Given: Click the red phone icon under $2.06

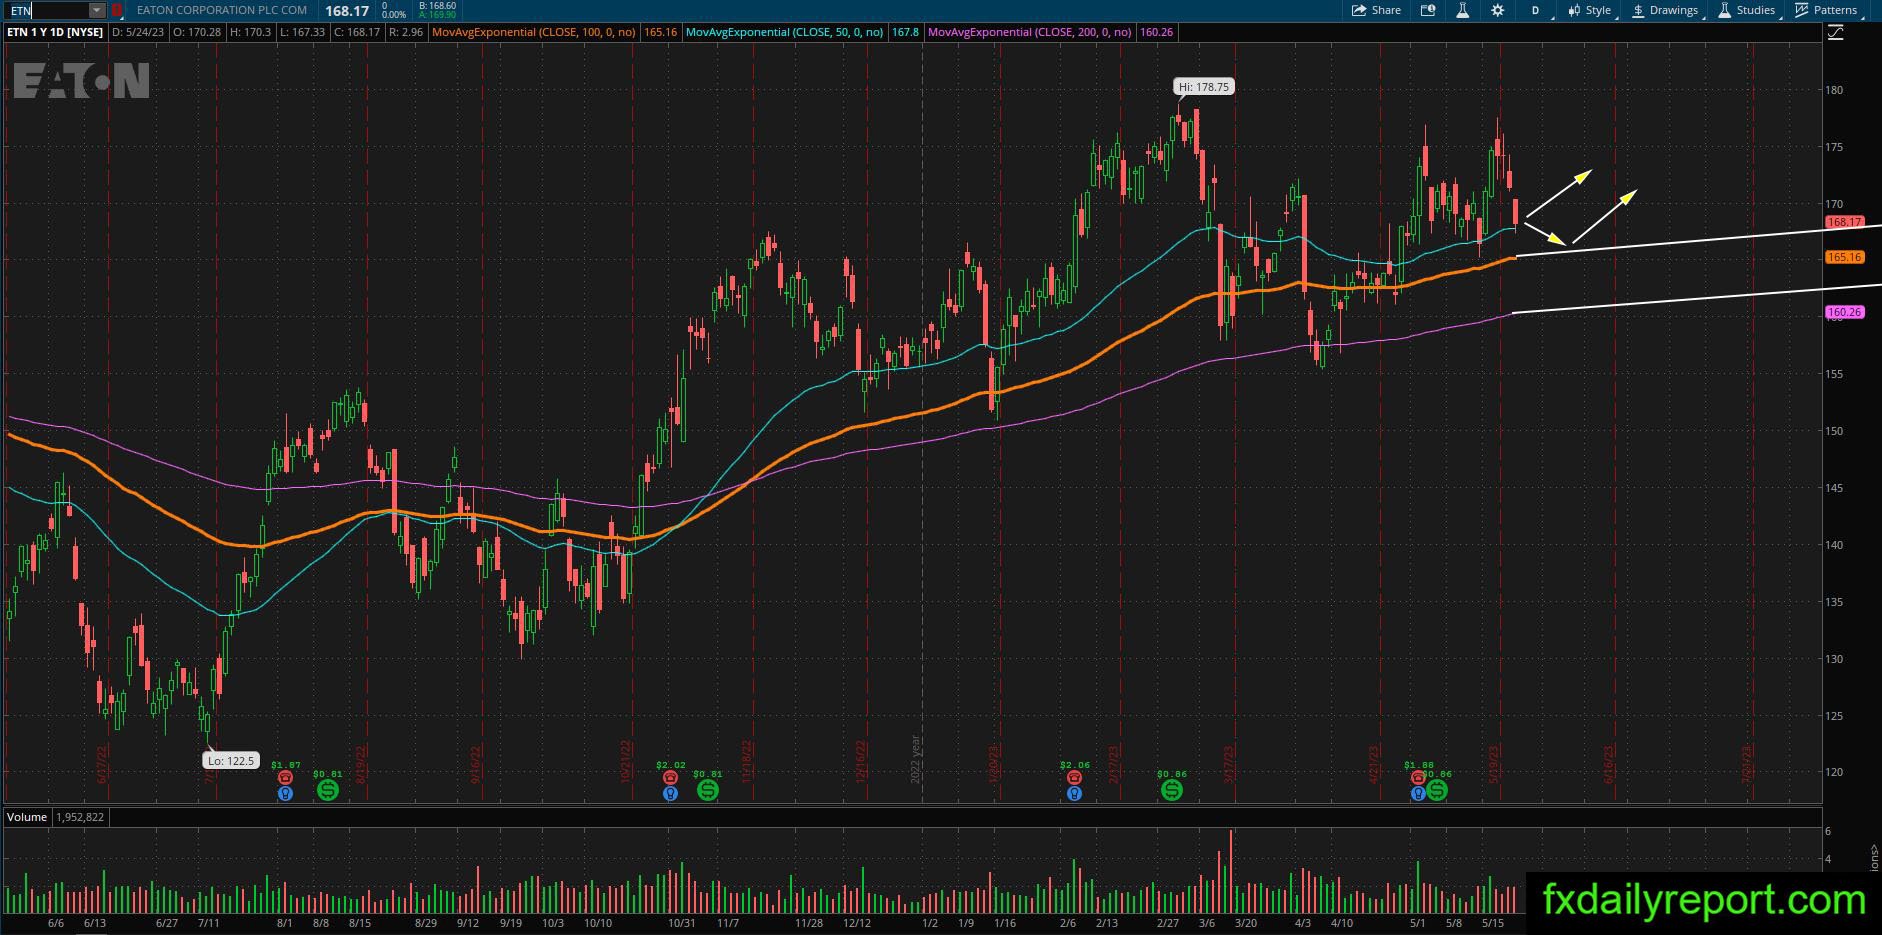Looking at the screenshot, I should click(x=1074, y=777).
